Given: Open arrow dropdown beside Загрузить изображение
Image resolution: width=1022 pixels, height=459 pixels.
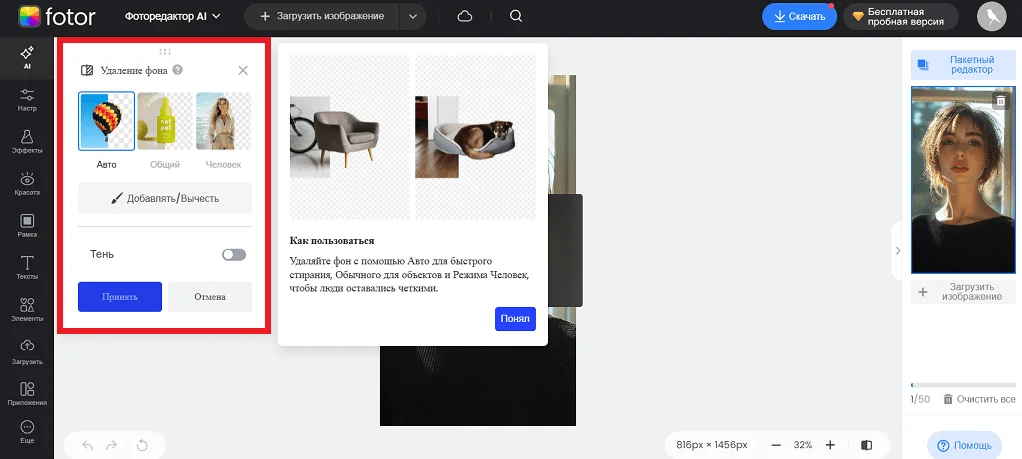Looking at the screenshot, I should tap(413, 17).
